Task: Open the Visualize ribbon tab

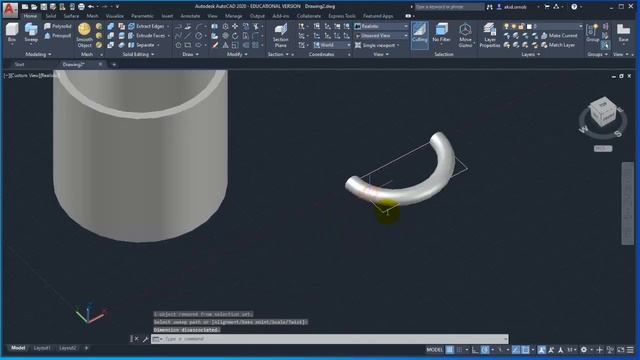Action: pos(115,16)
